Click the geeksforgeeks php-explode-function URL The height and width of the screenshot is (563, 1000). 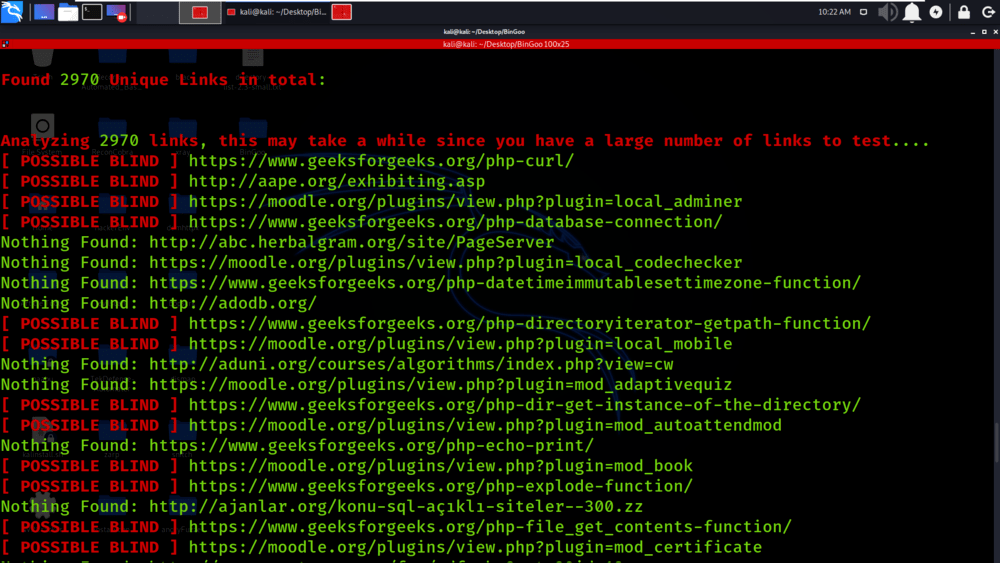pos(440,486)
